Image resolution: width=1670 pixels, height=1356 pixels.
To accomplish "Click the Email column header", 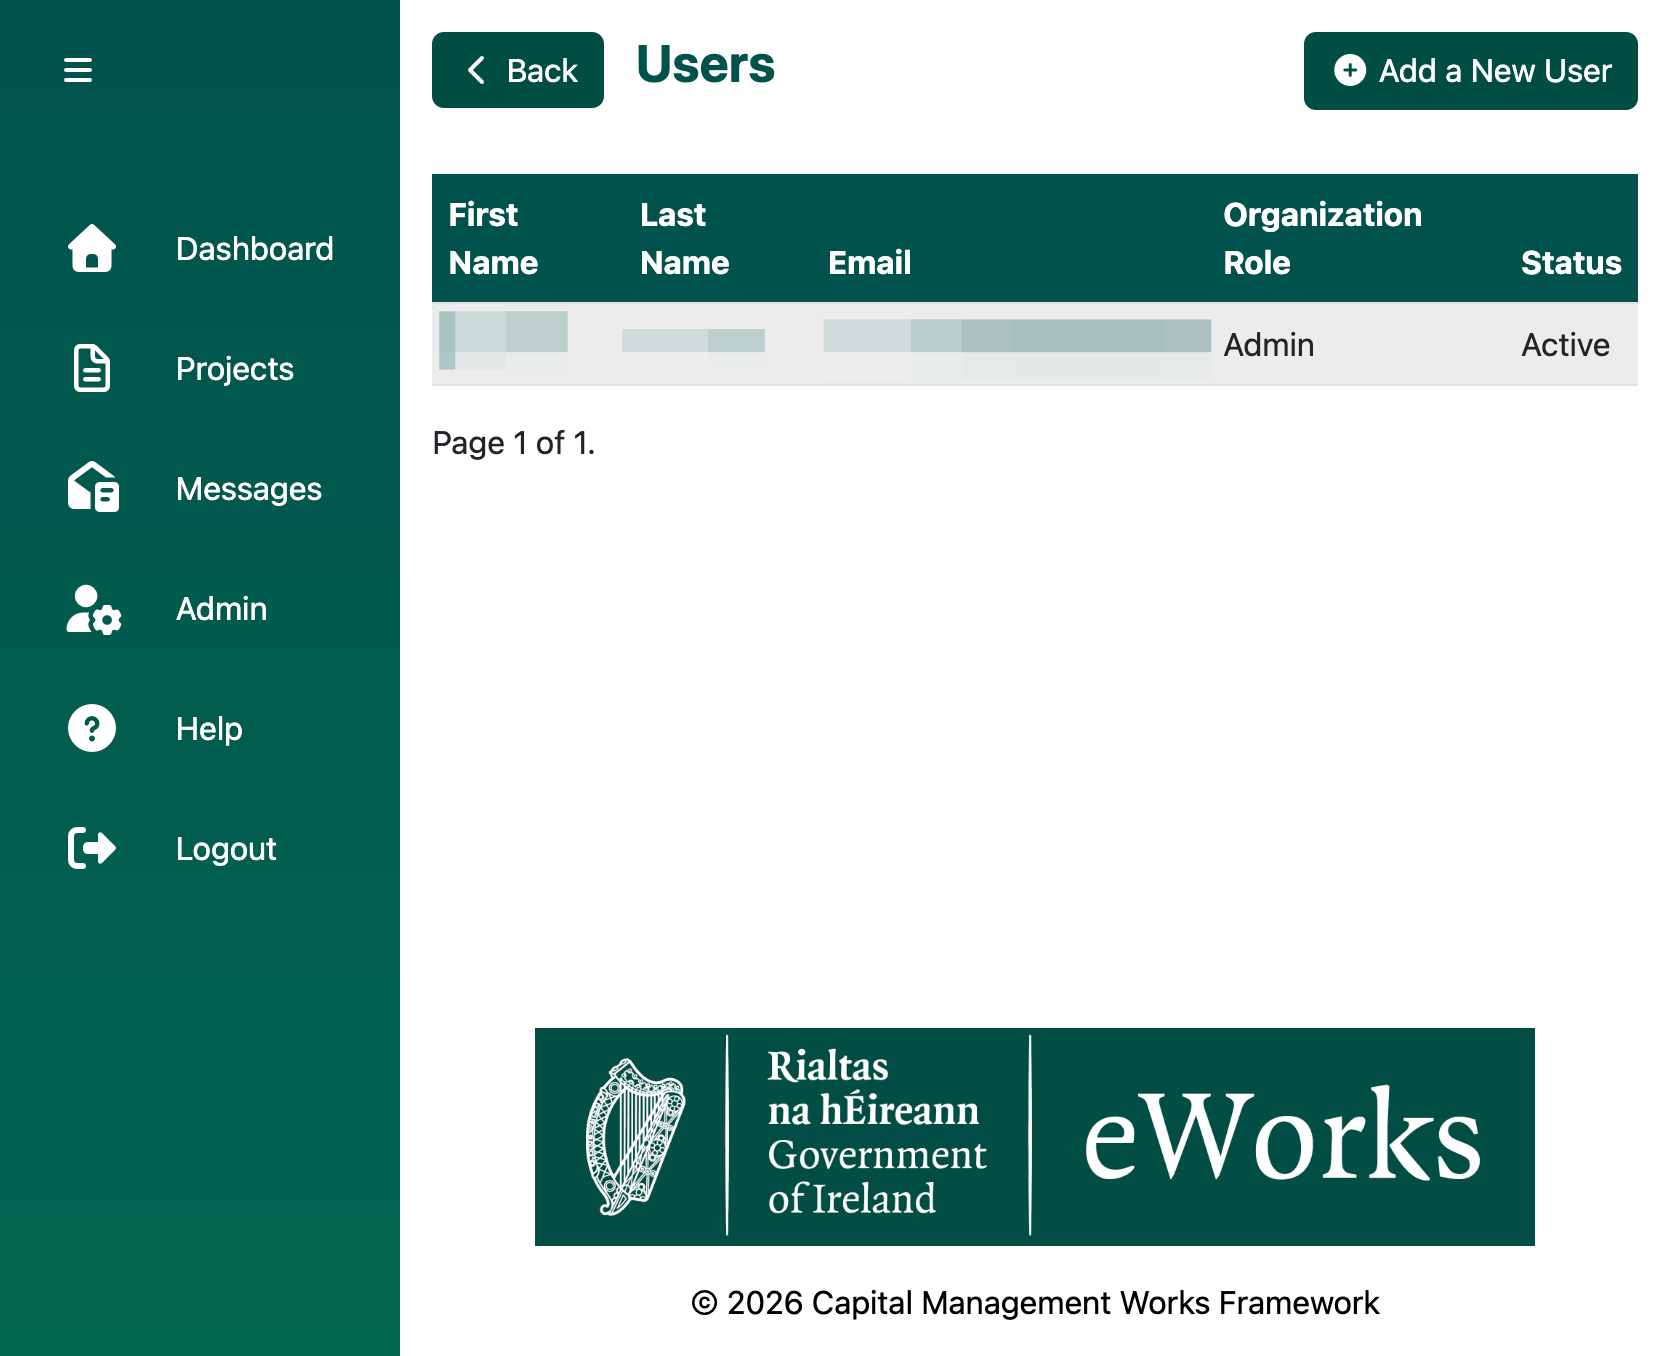I will 870,262.
